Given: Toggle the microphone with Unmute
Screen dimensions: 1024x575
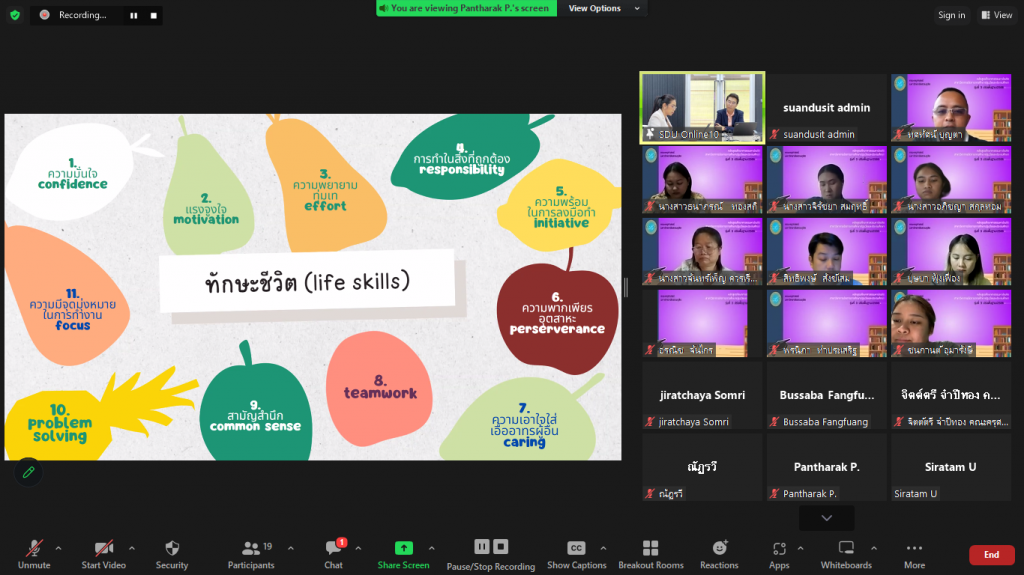Looking at the screenshot, I should coord(34,553).
